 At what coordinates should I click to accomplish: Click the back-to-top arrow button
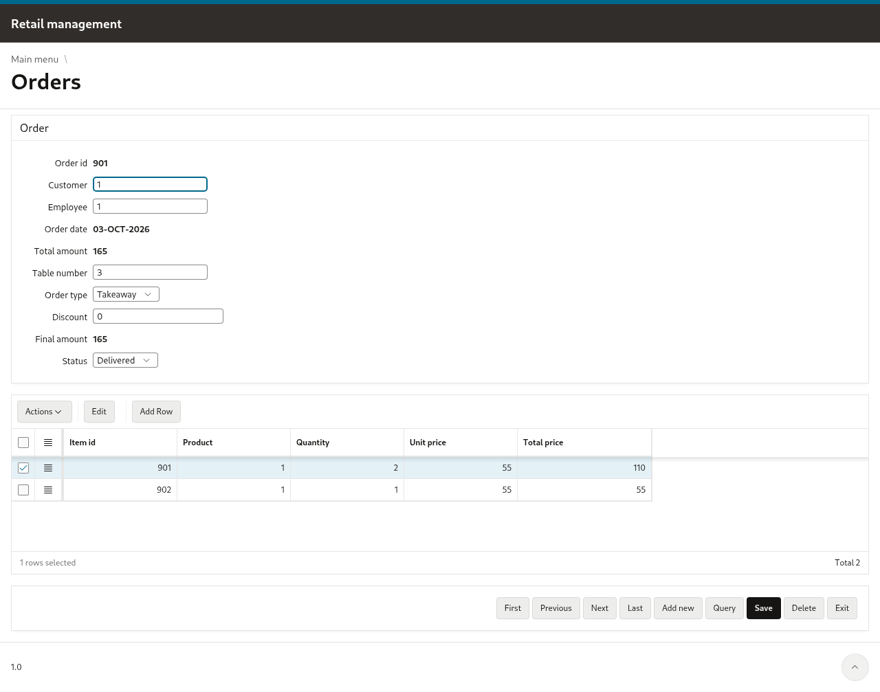855,667
